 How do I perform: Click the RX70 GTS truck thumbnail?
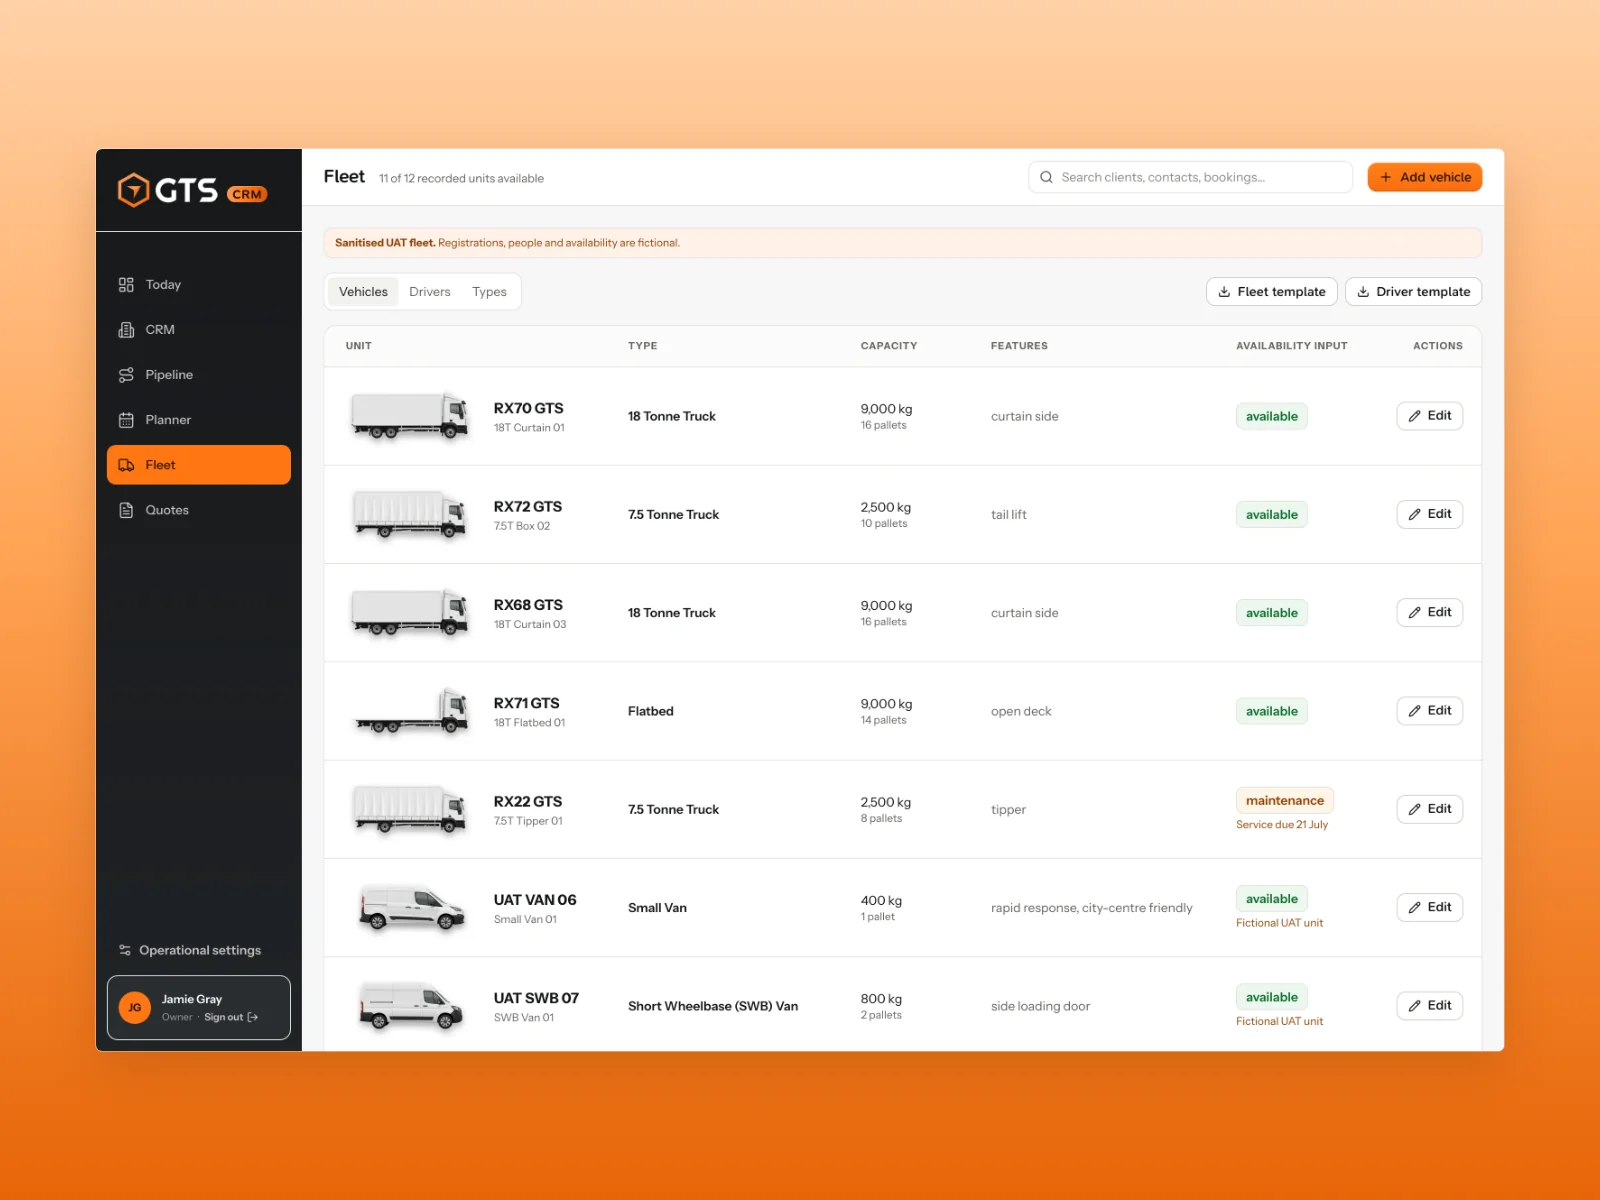pyautogui.click(x=410, y=416)
